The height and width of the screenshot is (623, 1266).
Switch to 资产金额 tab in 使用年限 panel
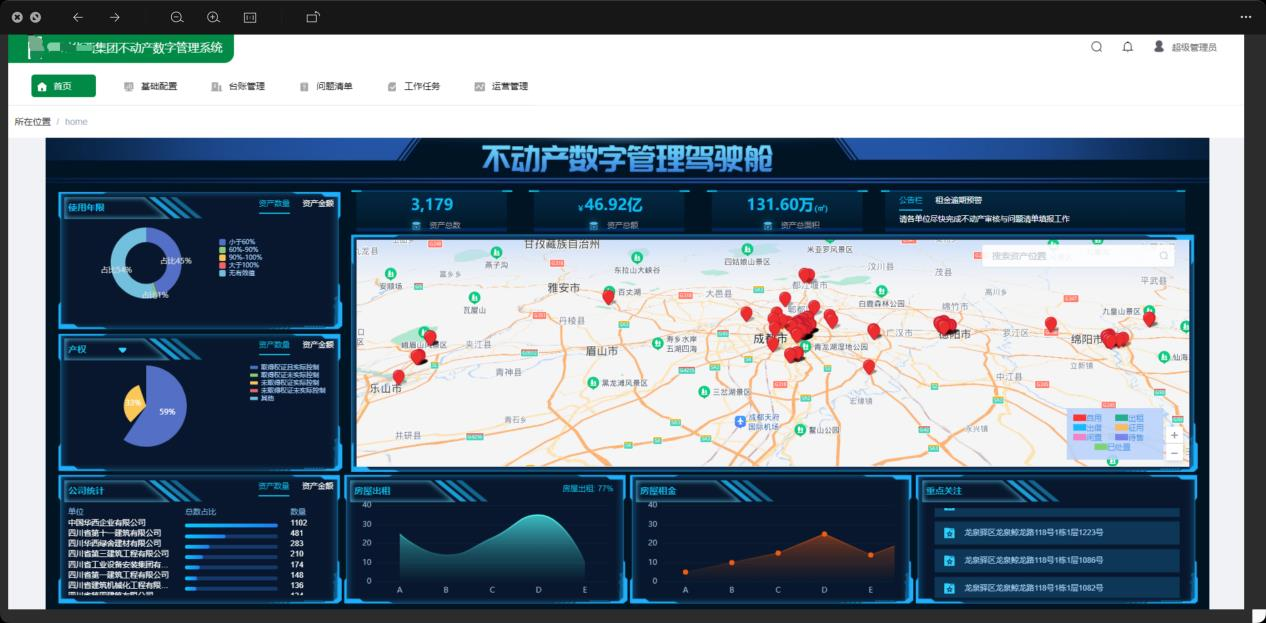tap(318, 204)
